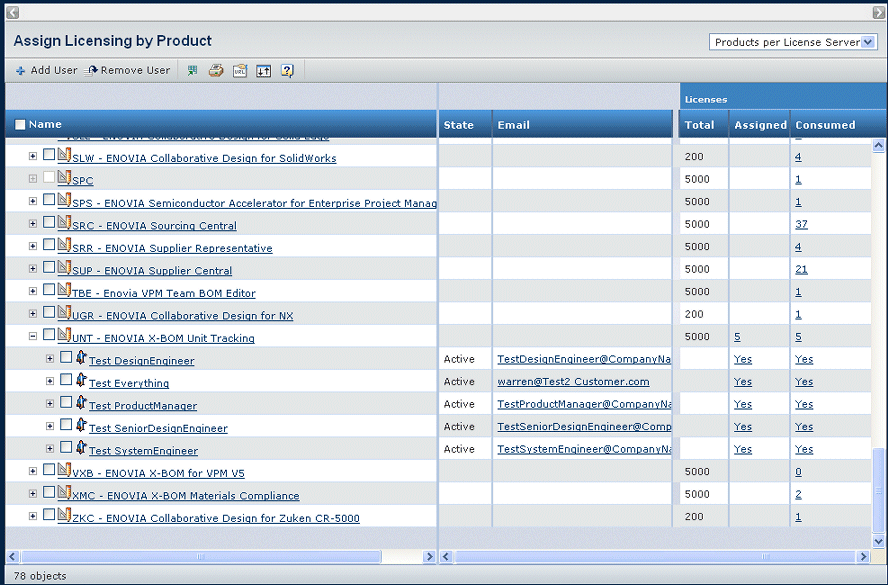Sort by the Assigned column header
Screen dimensions: 888x585
pyautogui.click(x=760, y=125)
